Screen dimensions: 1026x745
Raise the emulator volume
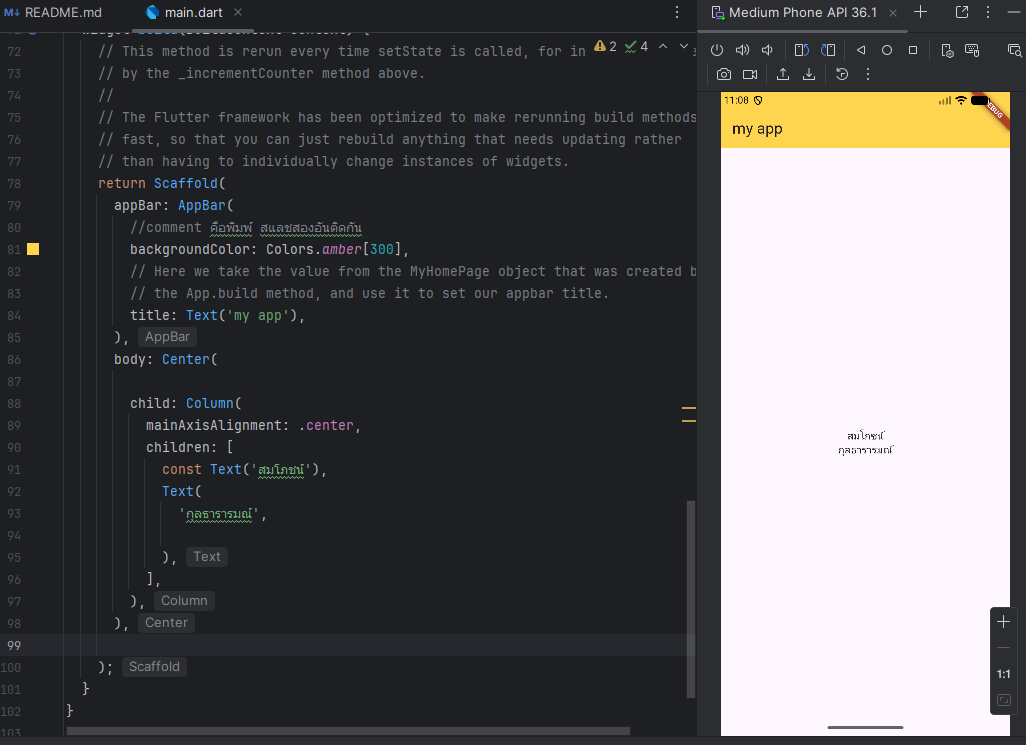pos(742,50)
